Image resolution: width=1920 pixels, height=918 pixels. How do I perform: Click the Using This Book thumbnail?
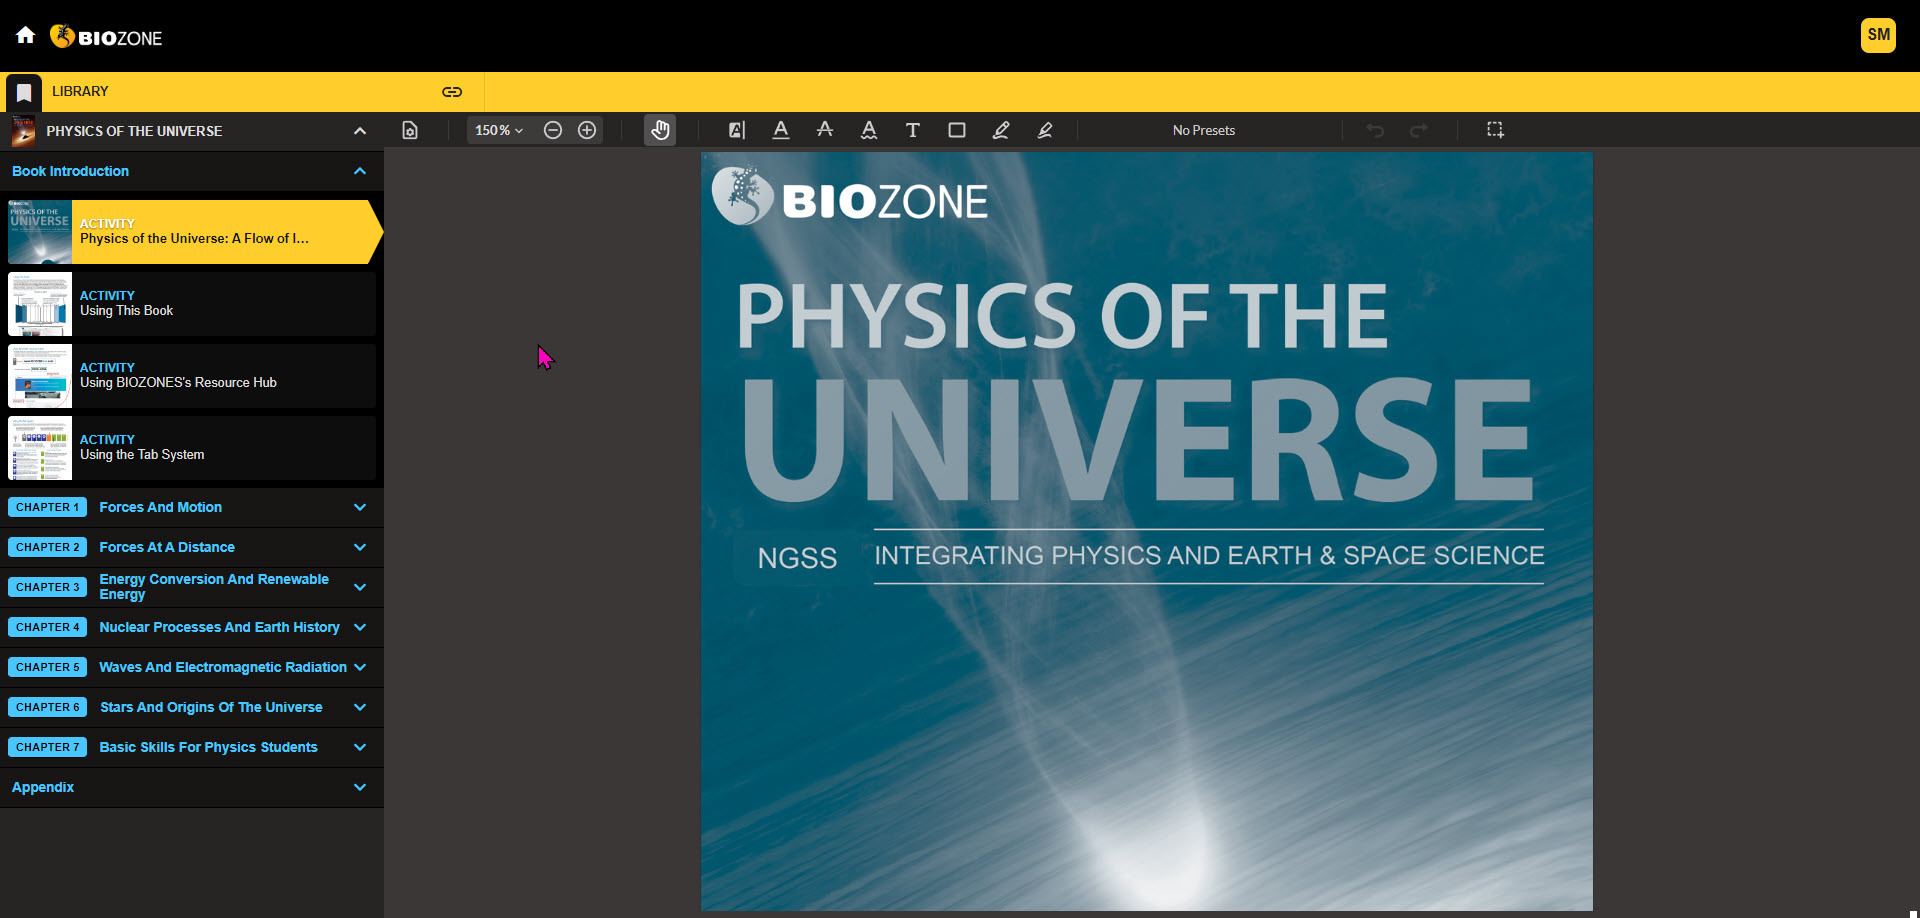tap(40, 304)
